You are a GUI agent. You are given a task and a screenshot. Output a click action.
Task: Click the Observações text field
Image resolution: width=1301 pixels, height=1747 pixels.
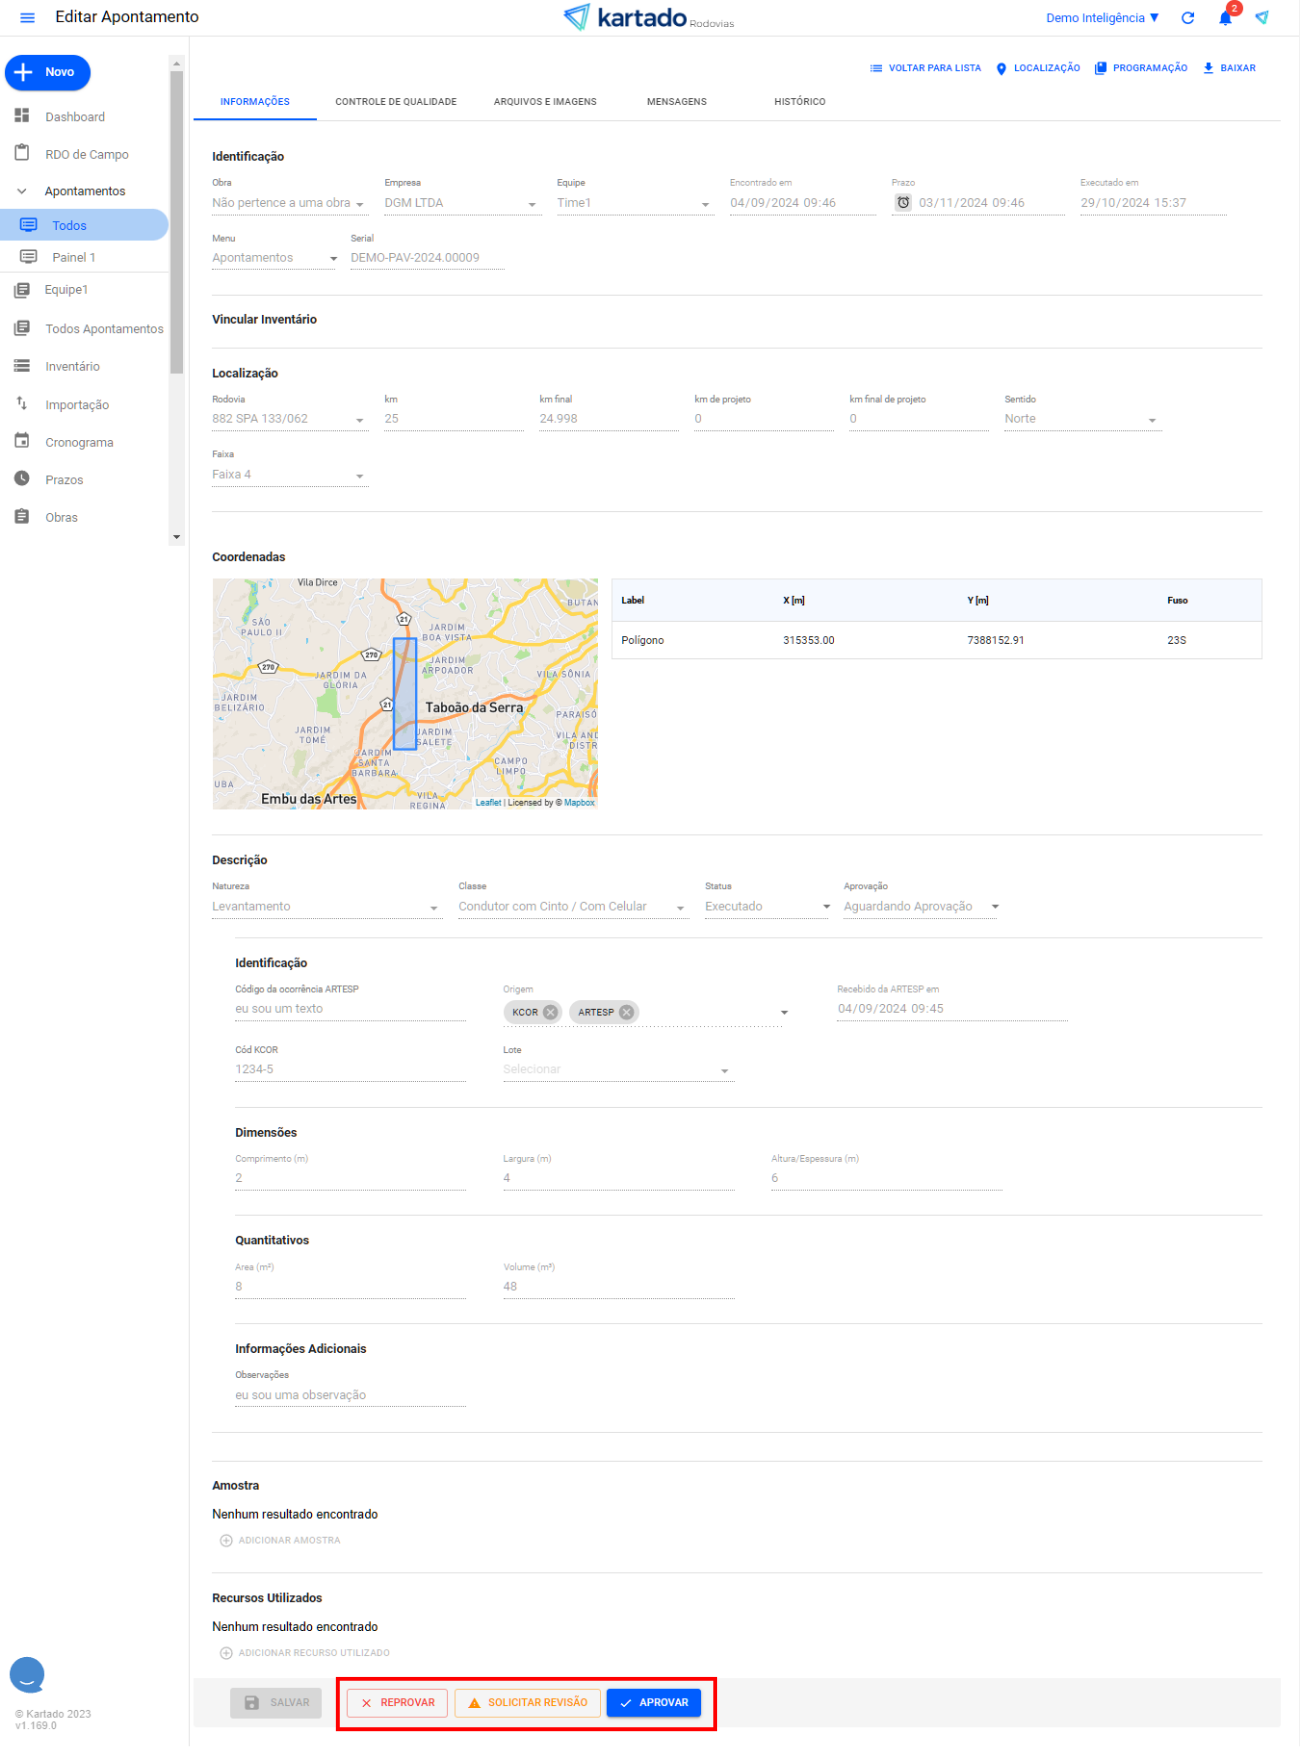(x=350, y=1395)
